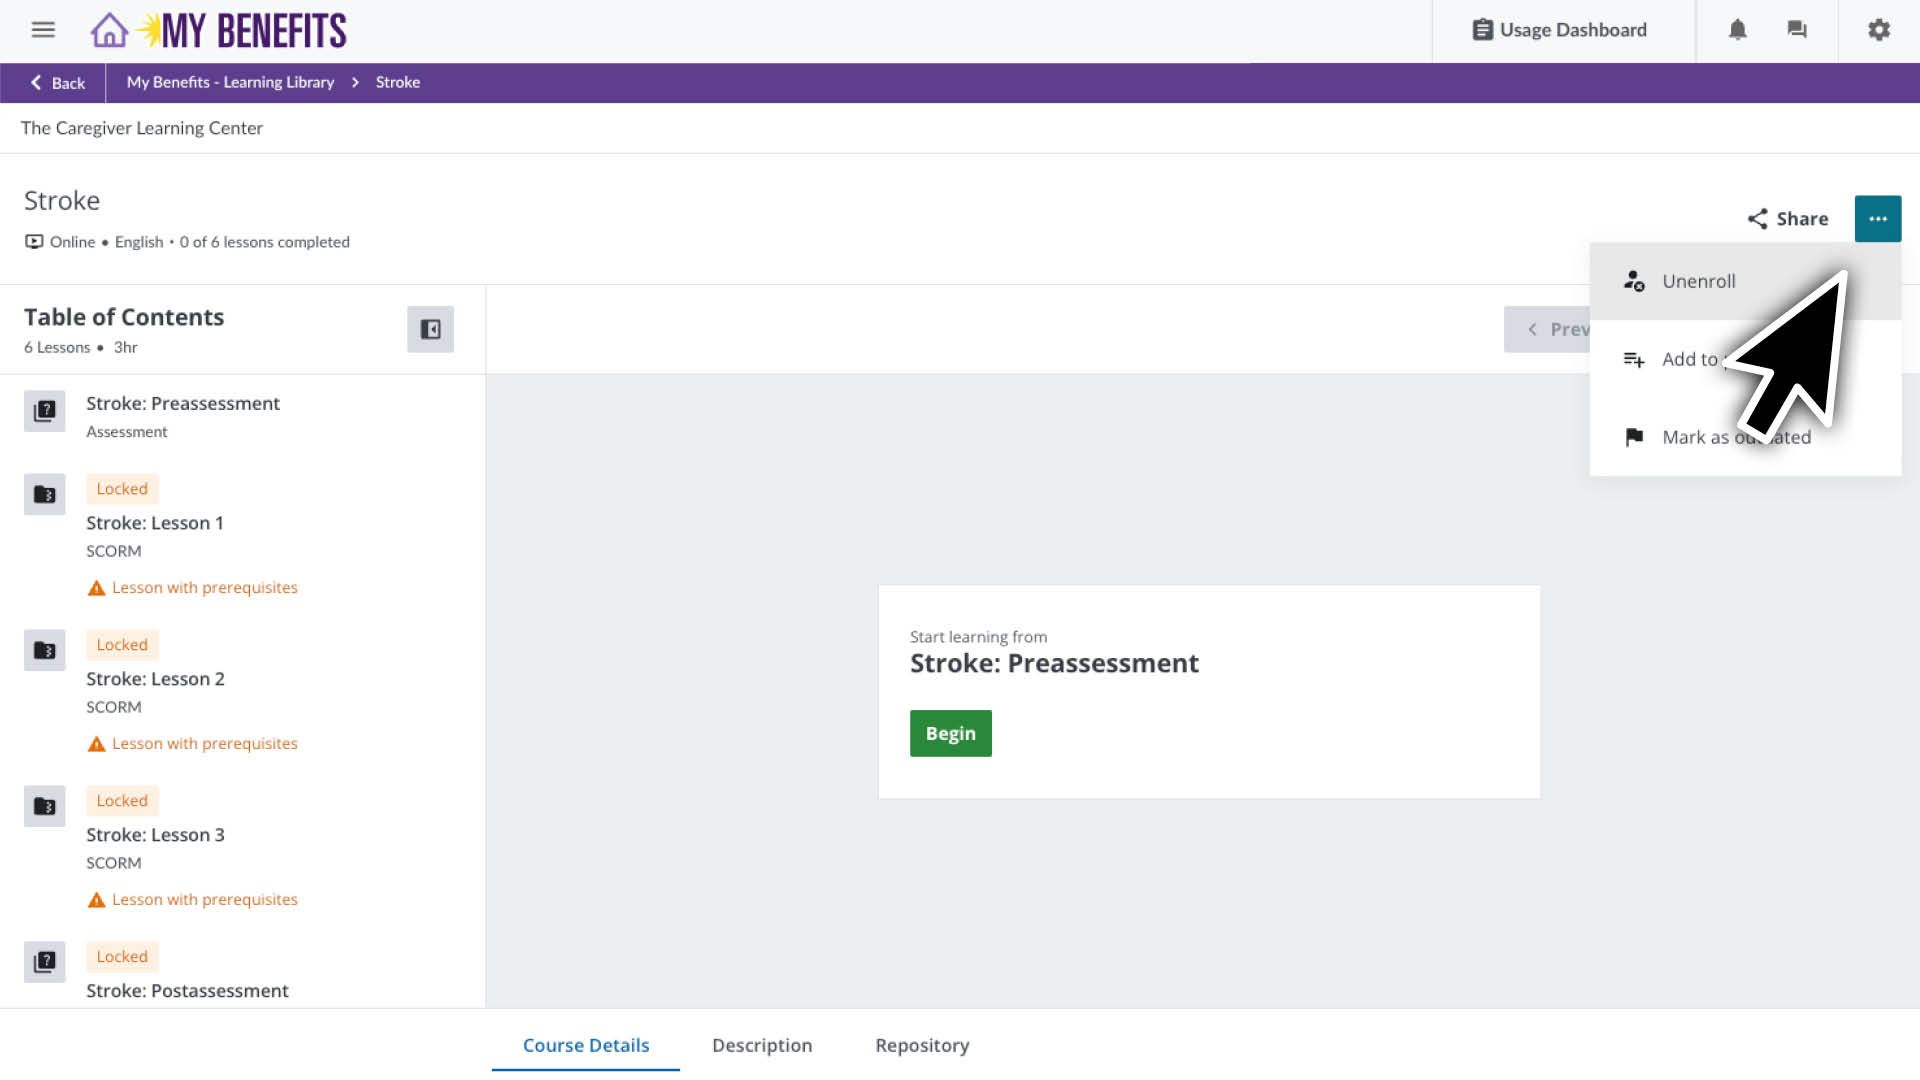Open the notifications bell
This screenshot has height=1080, width=1920.
1737,30
